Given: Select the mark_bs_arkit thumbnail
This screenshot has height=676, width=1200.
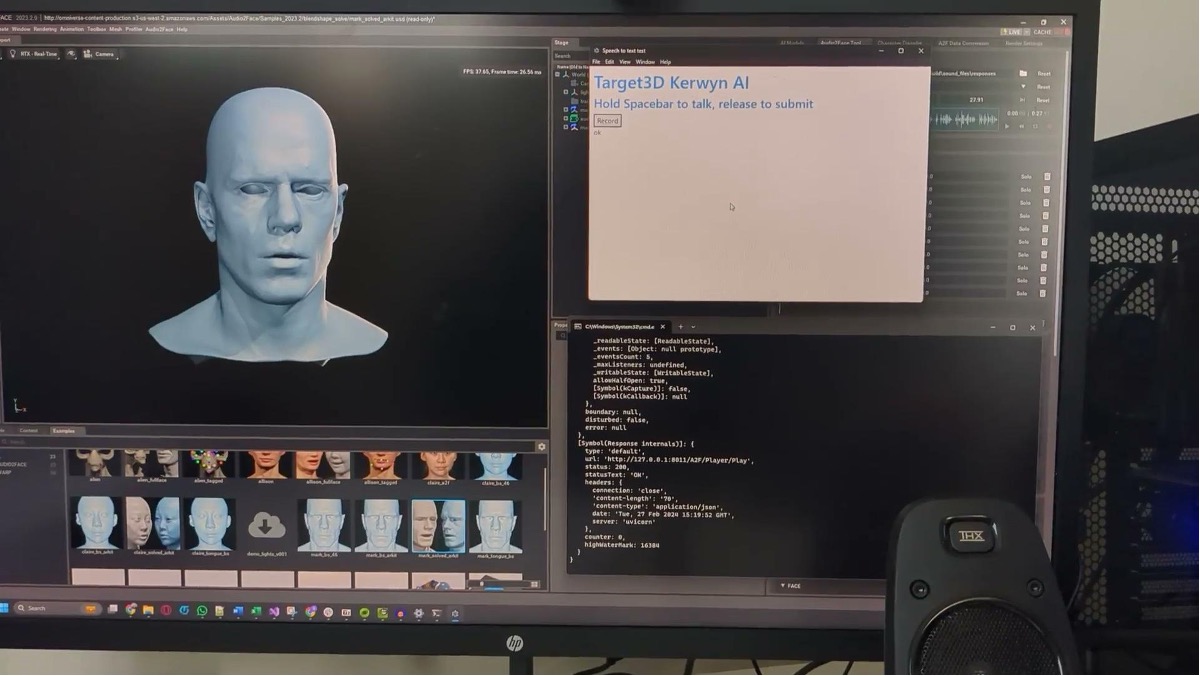Looking at the screenshot, I should (x=381, y=526).
